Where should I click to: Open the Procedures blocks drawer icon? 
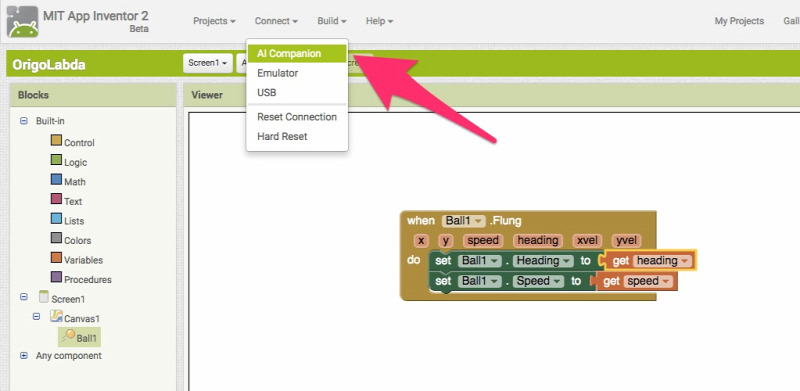tap(56, 277)
